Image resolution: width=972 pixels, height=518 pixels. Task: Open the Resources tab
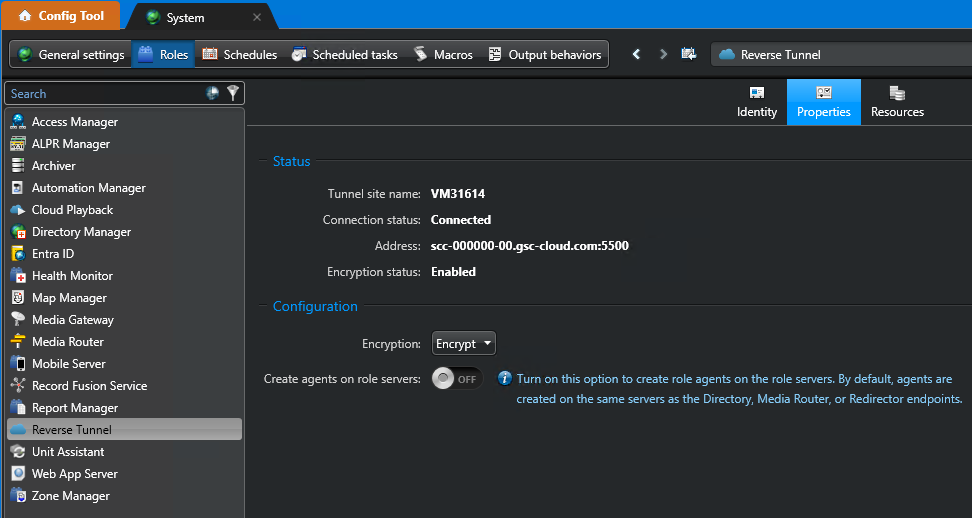(x=897, y=102)
